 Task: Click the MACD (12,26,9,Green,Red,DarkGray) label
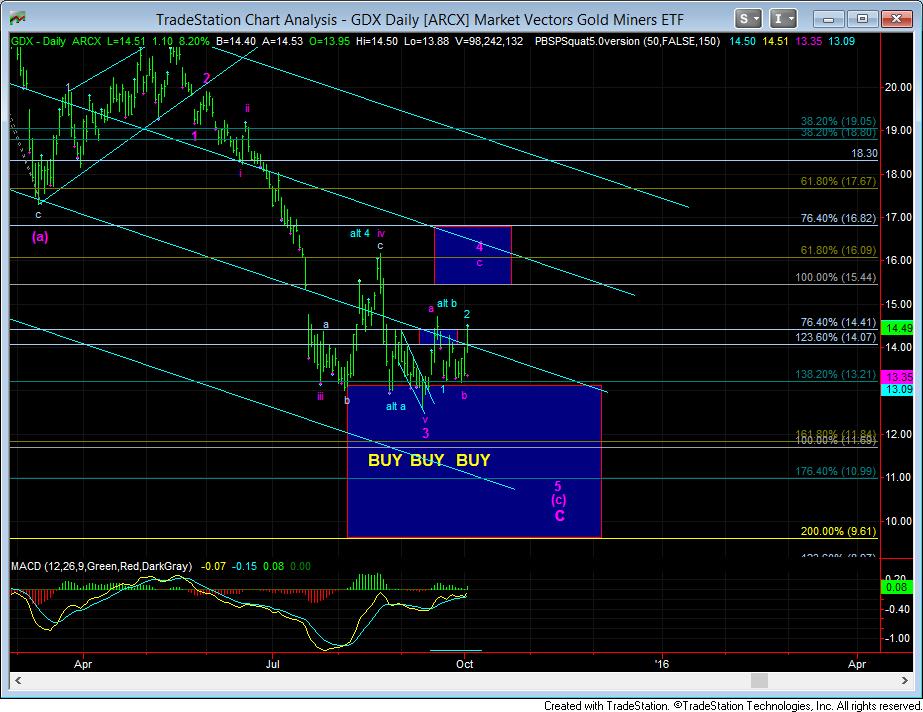[x=101, y=566]
